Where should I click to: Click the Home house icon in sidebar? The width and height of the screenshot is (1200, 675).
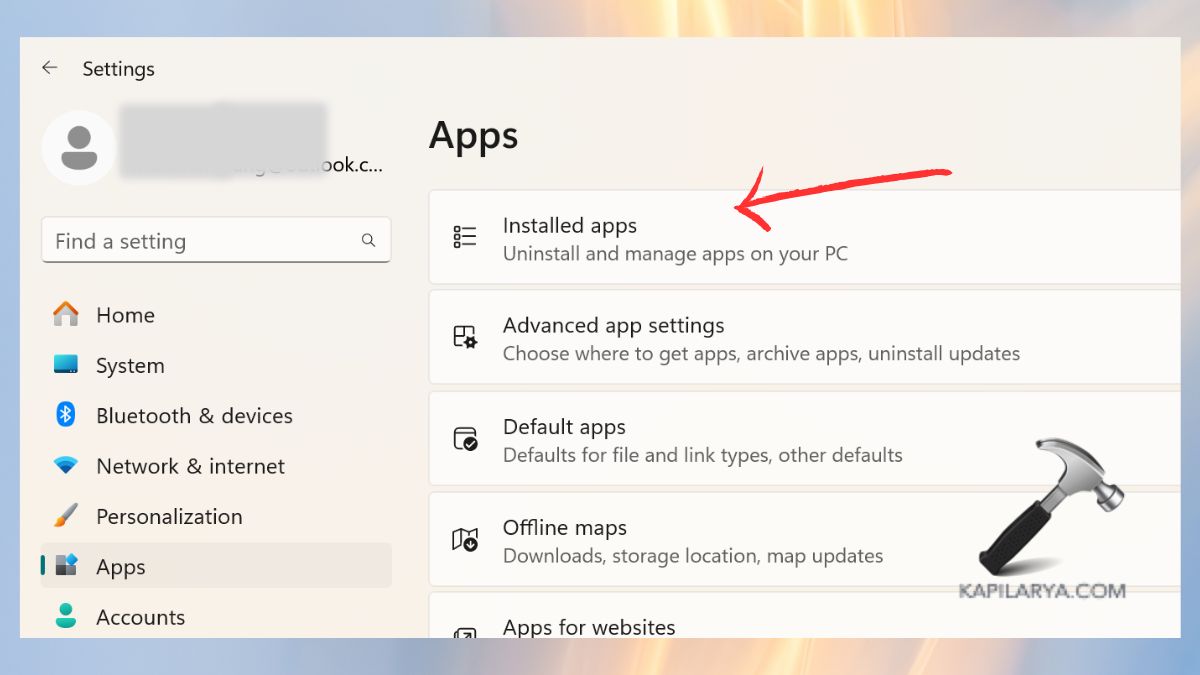click(x=66, y=314)
